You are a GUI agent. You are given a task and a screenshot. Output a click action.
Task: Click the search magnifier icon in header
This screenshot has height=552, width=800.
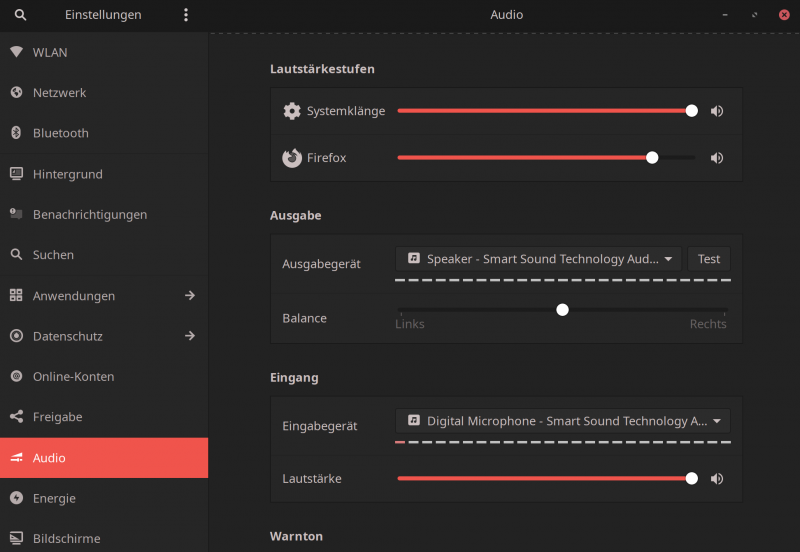tap(20, 15)
